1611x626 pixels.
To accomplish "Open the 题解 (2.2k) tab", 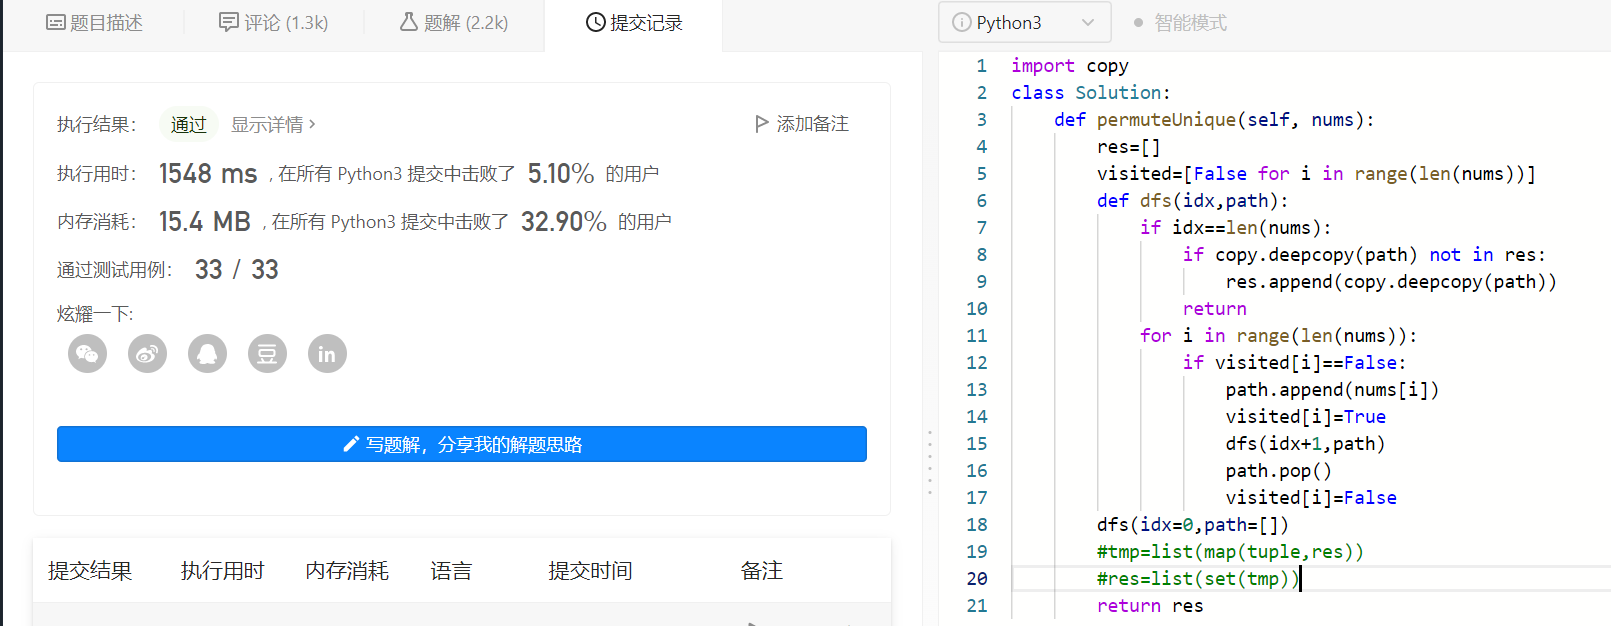I will tap(454, 23).
